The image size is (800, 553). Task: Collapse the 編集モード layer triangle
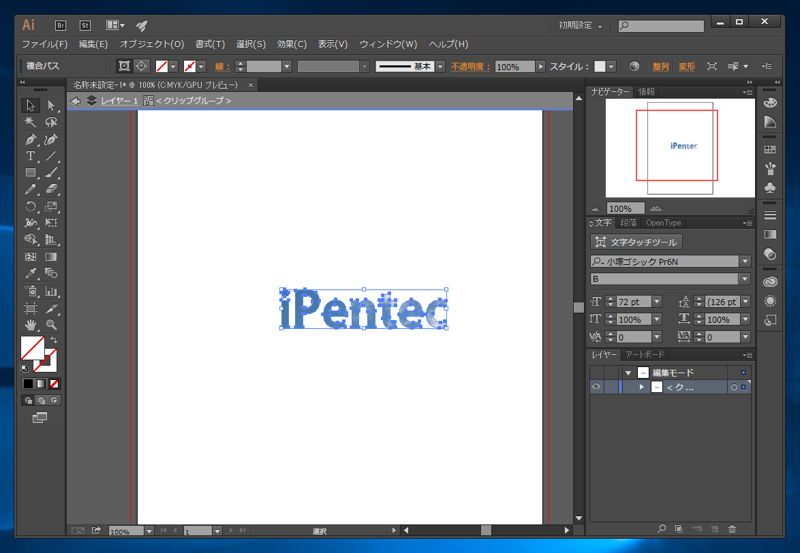coord(628,373)
